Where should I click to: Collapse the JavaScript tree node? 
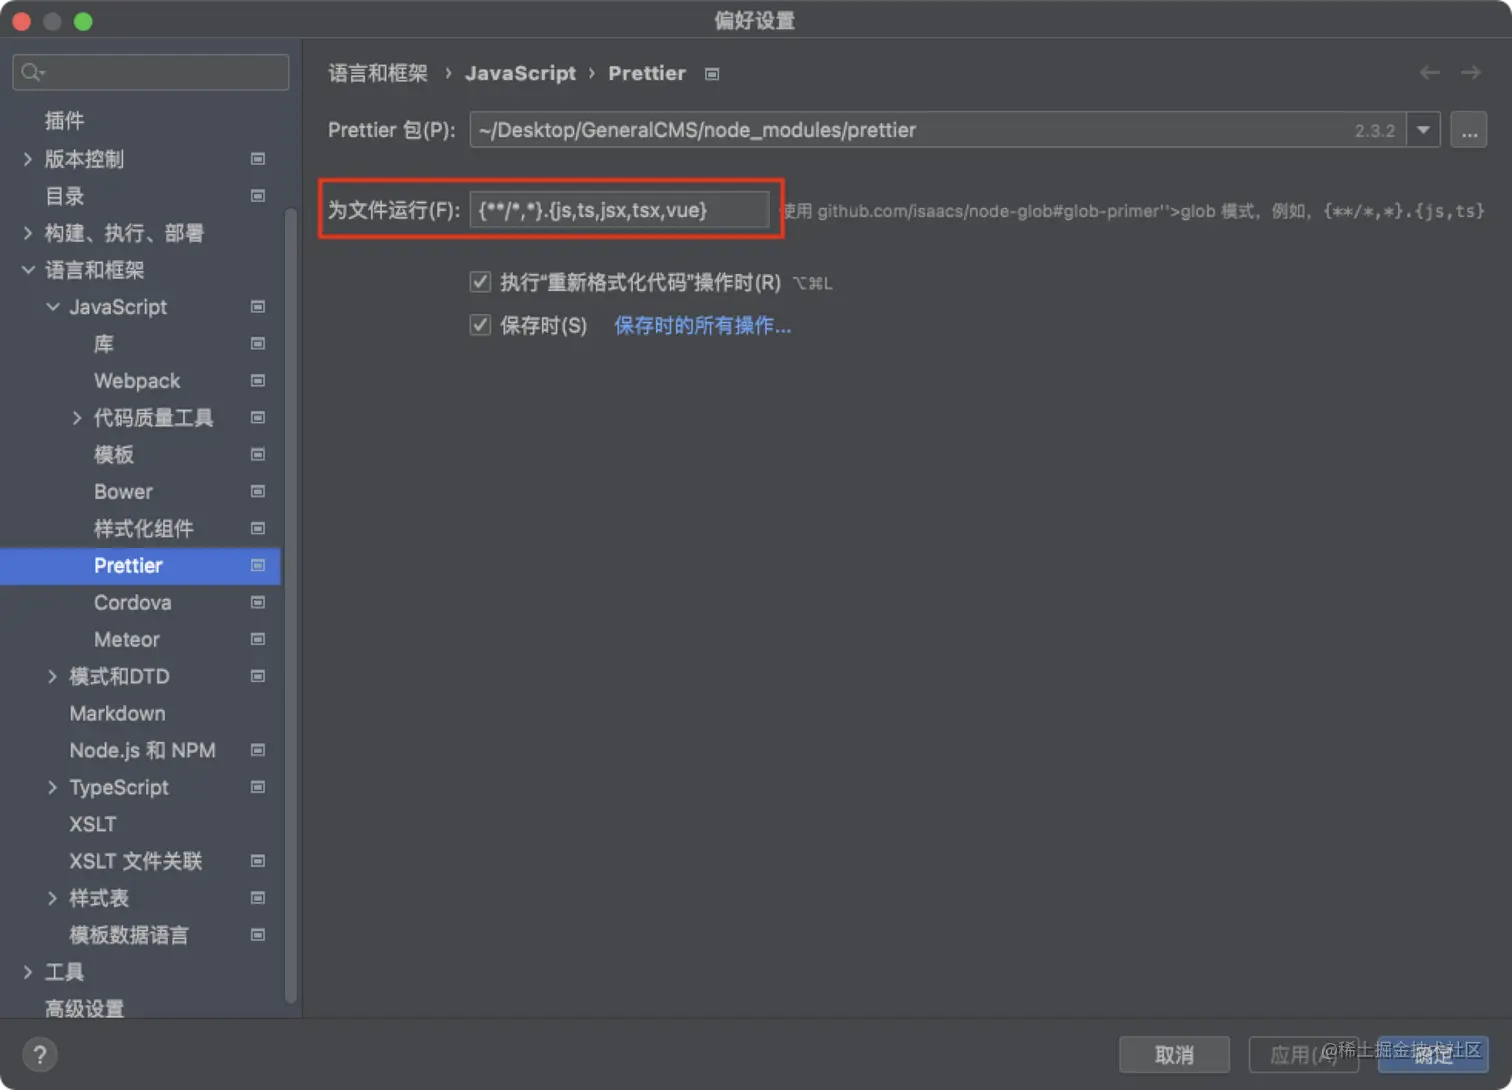(52, 307)
